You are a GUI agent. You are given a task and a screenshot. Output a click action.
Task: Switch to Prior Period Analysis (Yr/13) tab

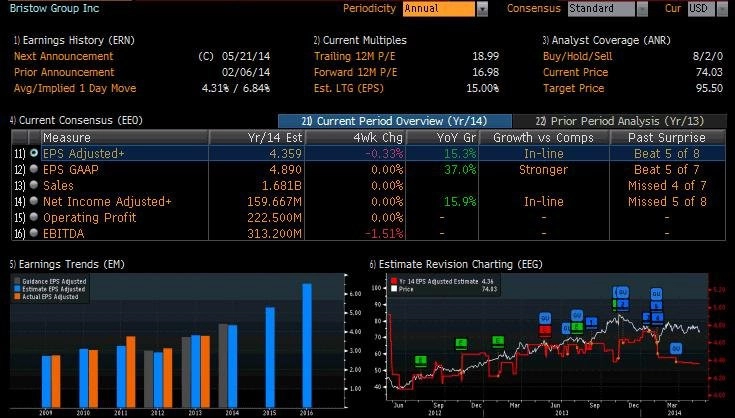pos(620,121)
